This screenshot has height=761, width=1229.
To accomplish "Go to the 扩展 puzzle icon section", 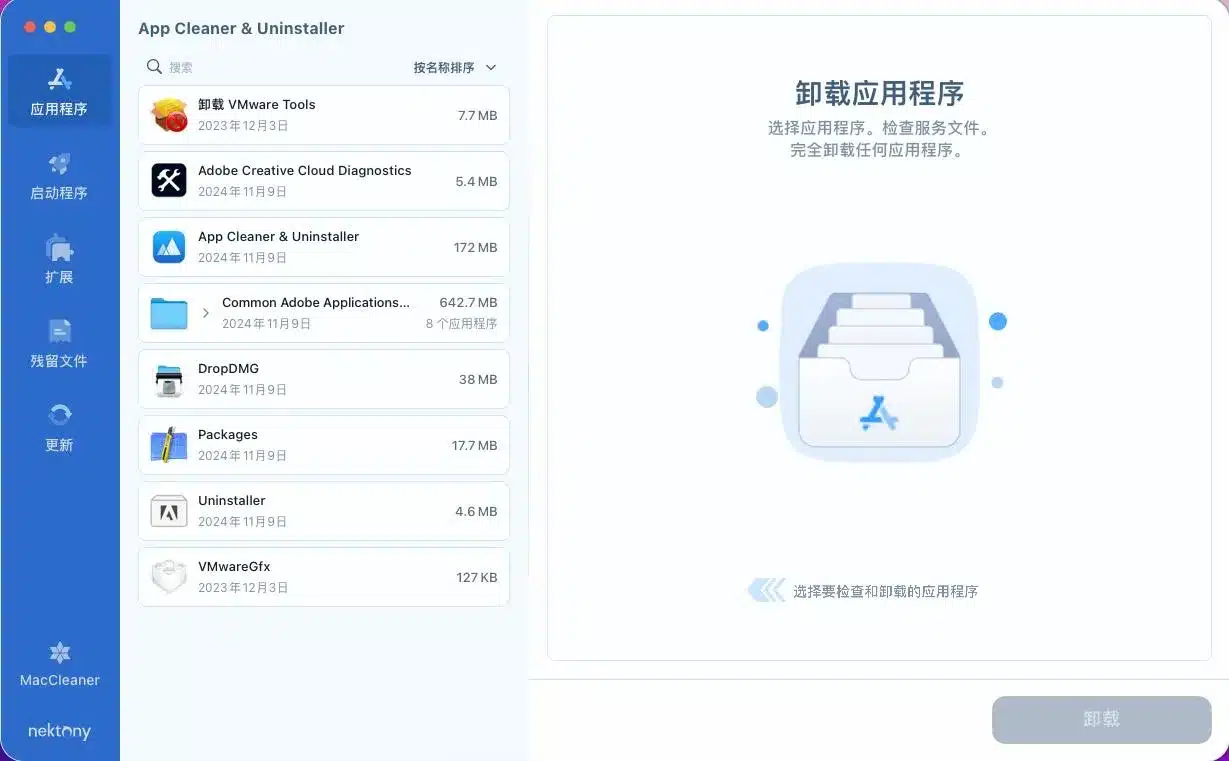I will (x=59, y=260).
